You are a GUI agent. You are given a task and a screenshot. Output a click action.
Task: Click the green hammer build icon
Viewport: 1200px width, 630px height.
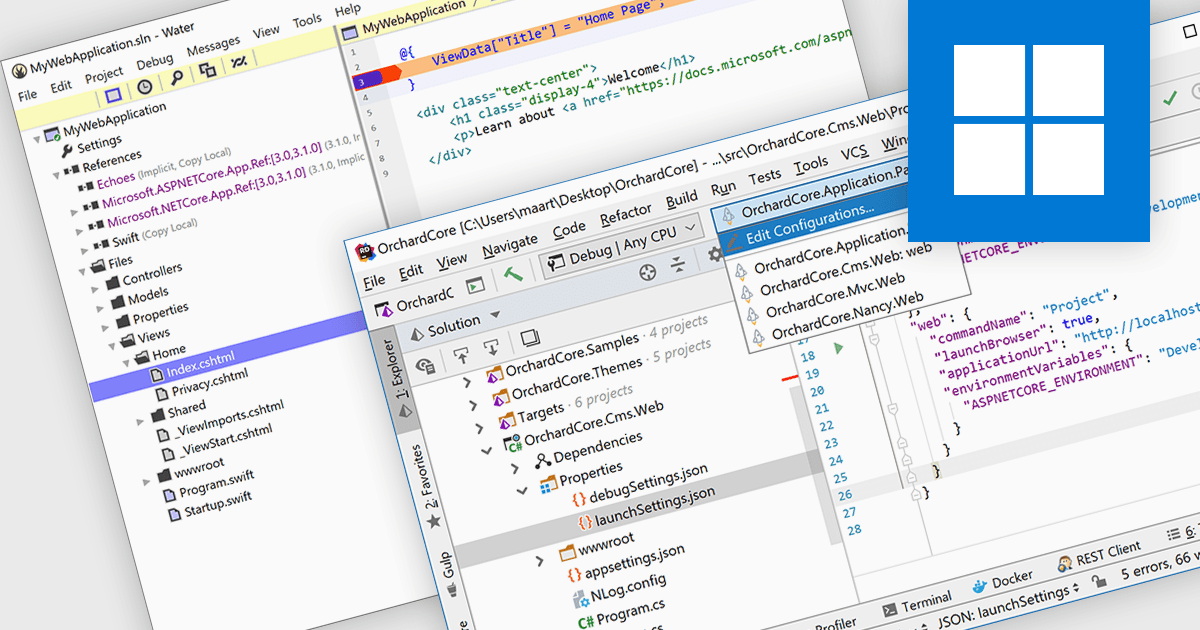[513, 276]
